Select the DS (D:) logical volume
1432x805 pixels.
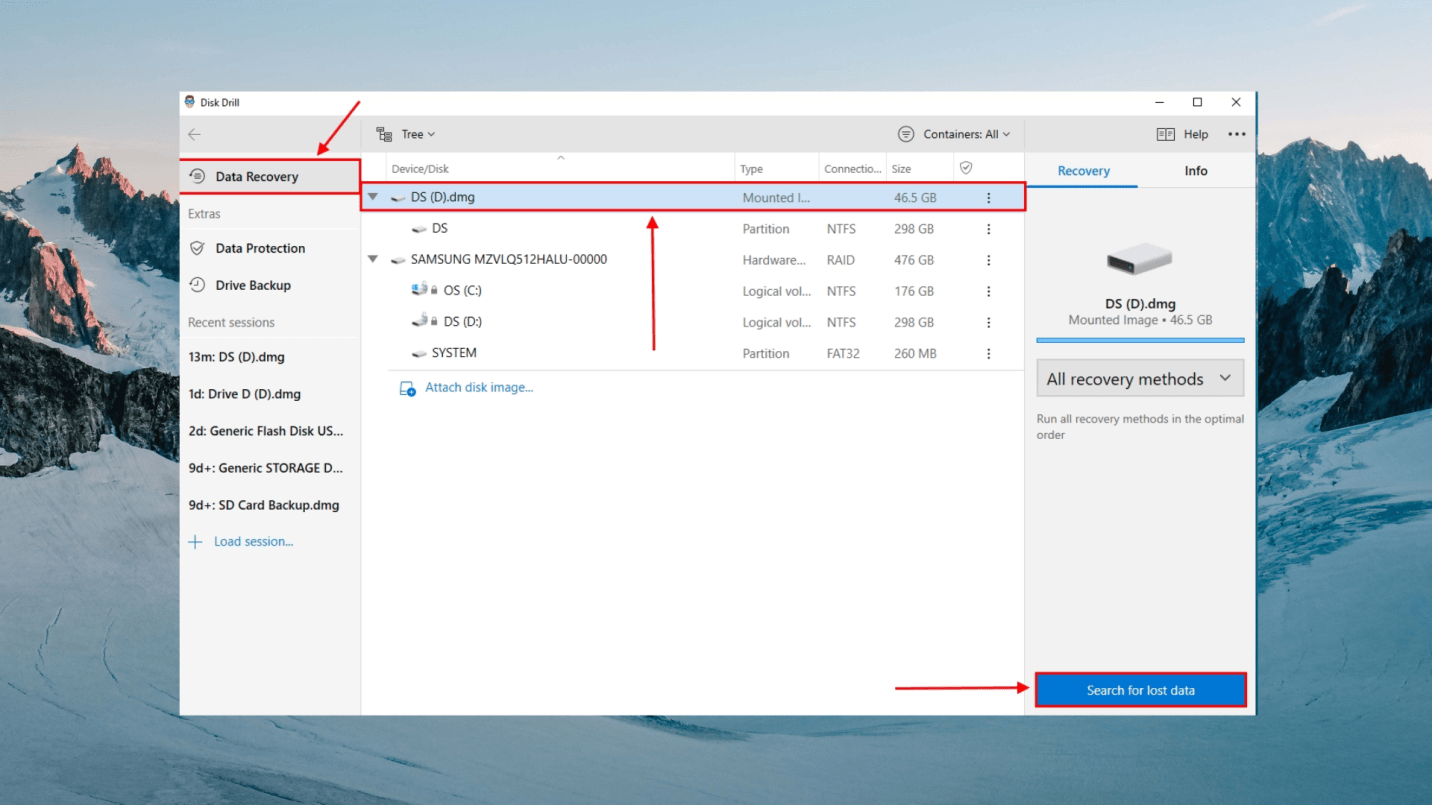[x=693, y=322]
